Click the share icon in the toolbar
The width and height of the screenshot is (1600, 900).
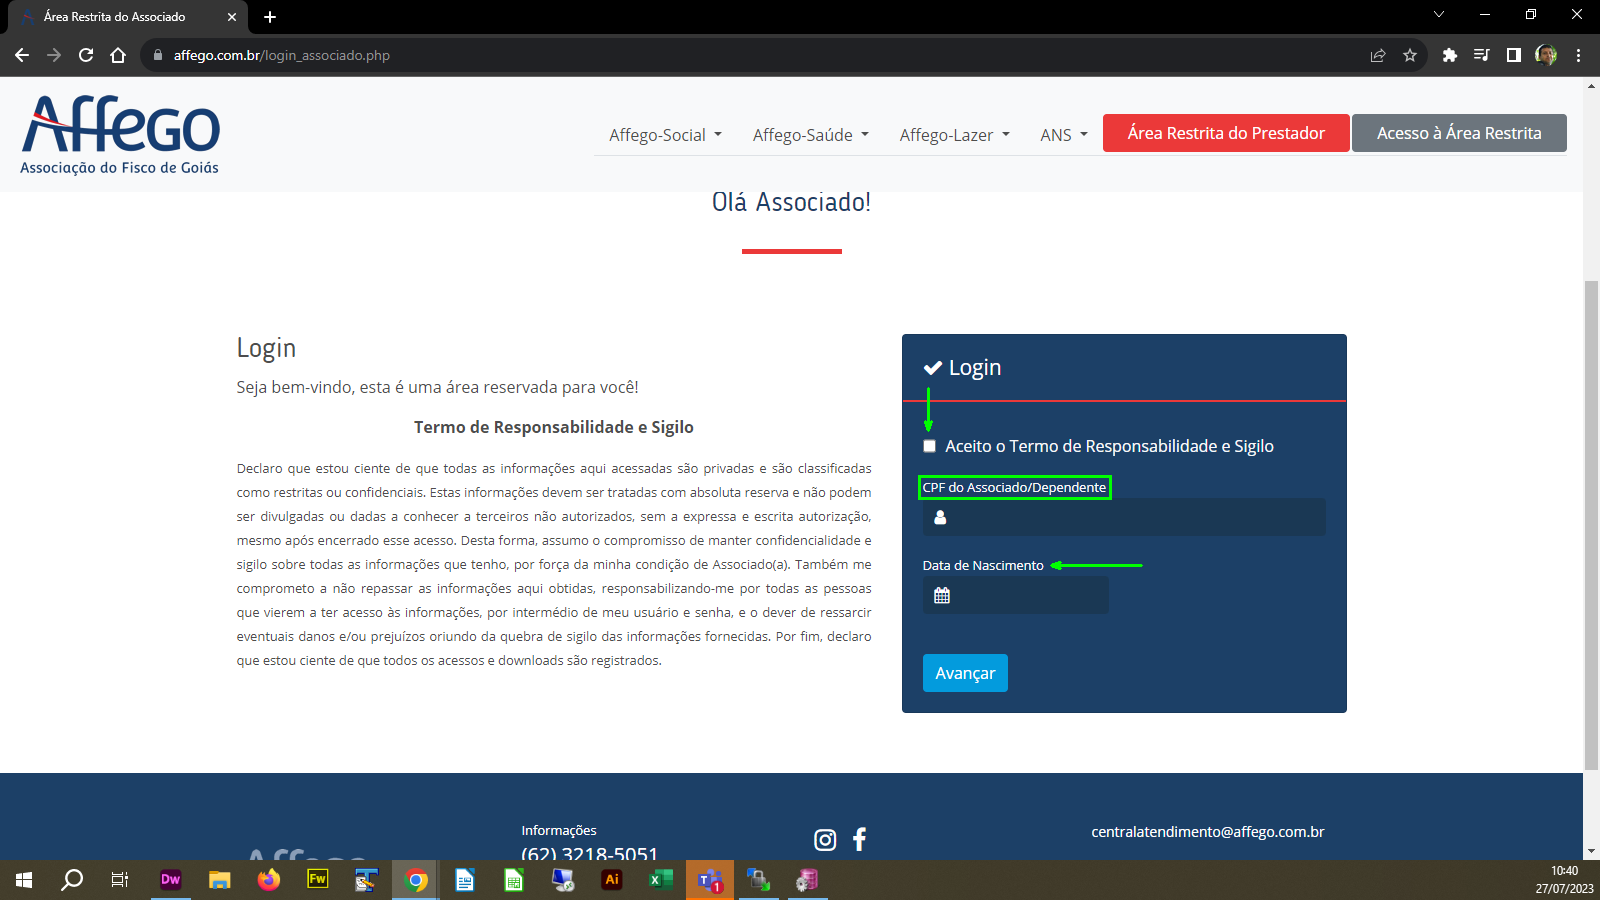click(x=1378, y=55)
